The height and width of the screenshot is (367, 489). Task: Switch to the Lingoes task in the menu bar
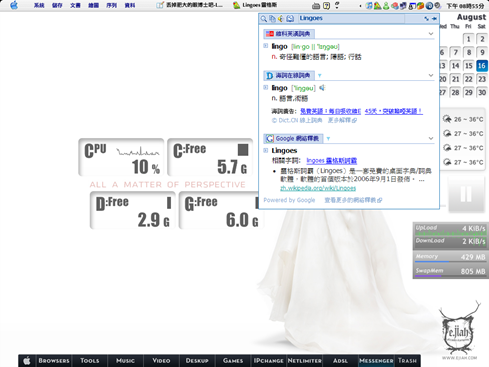(x=255, y=5)
